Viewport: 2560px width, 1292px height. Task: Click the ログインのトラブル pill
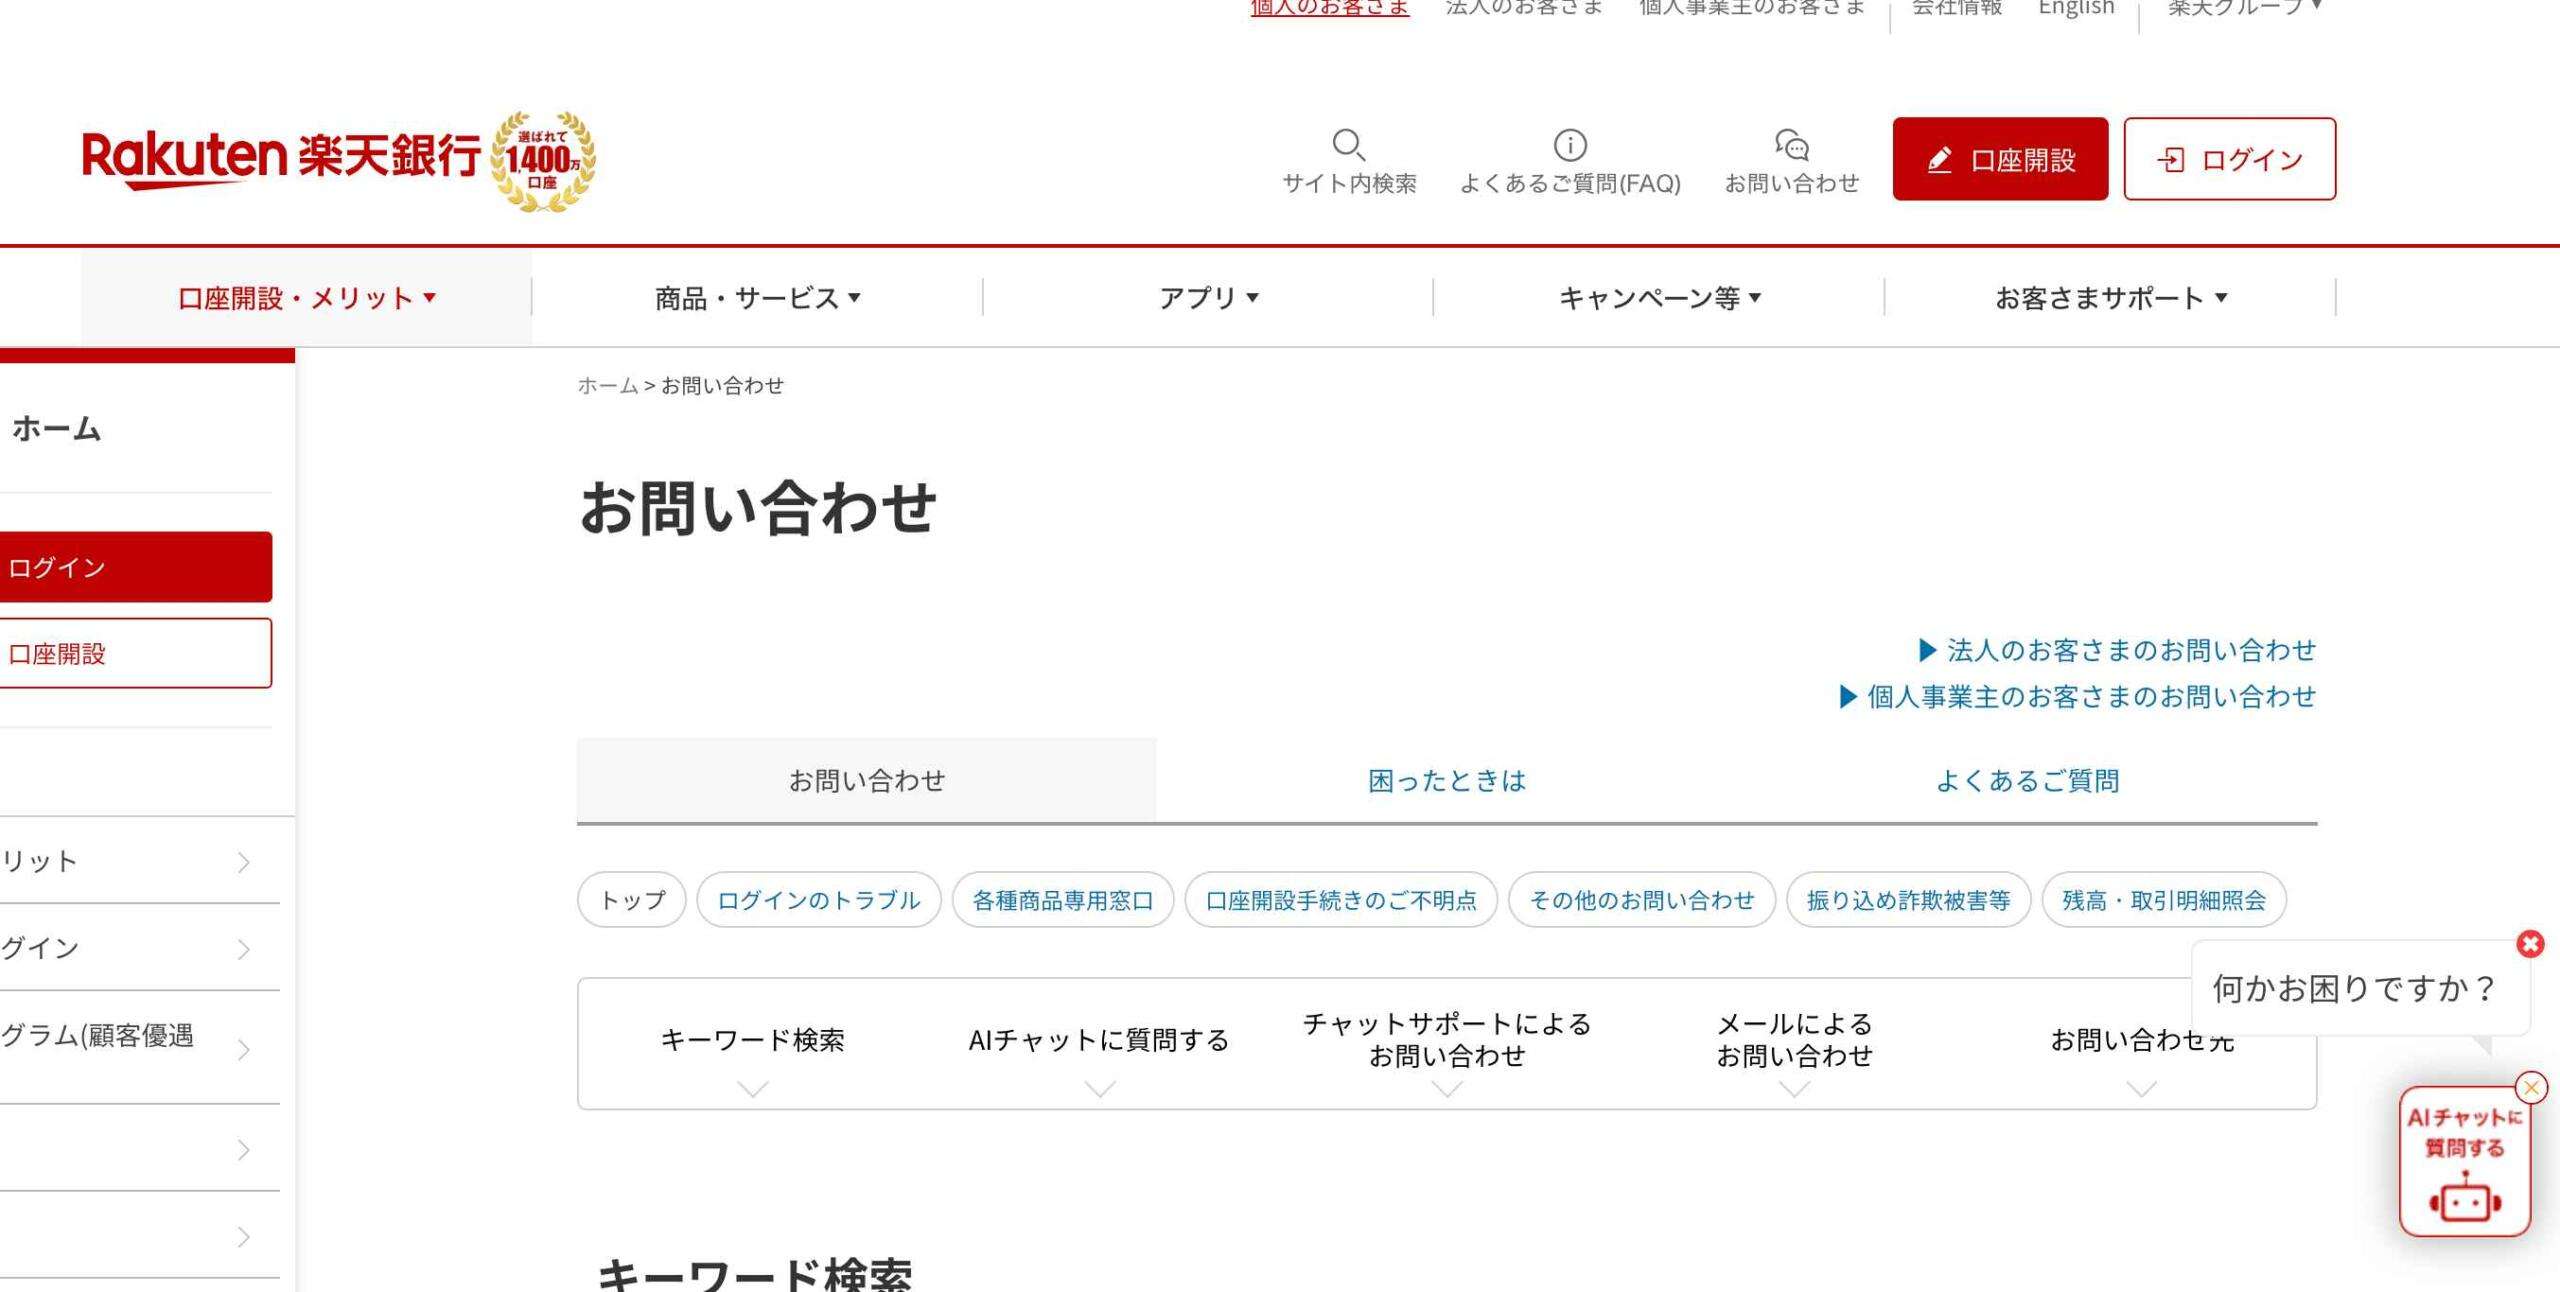[818, 900]
